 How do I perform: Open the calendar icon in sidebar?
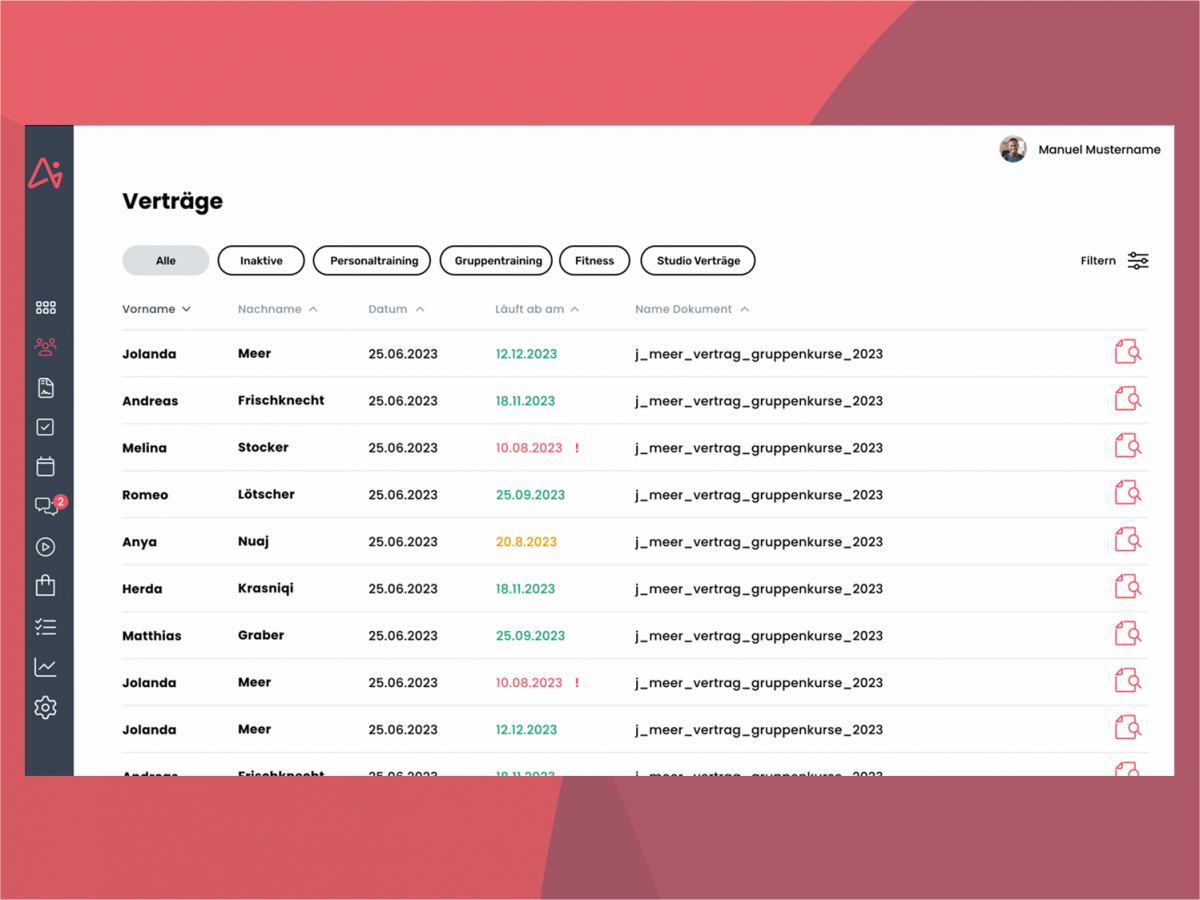tap(46, 467)
